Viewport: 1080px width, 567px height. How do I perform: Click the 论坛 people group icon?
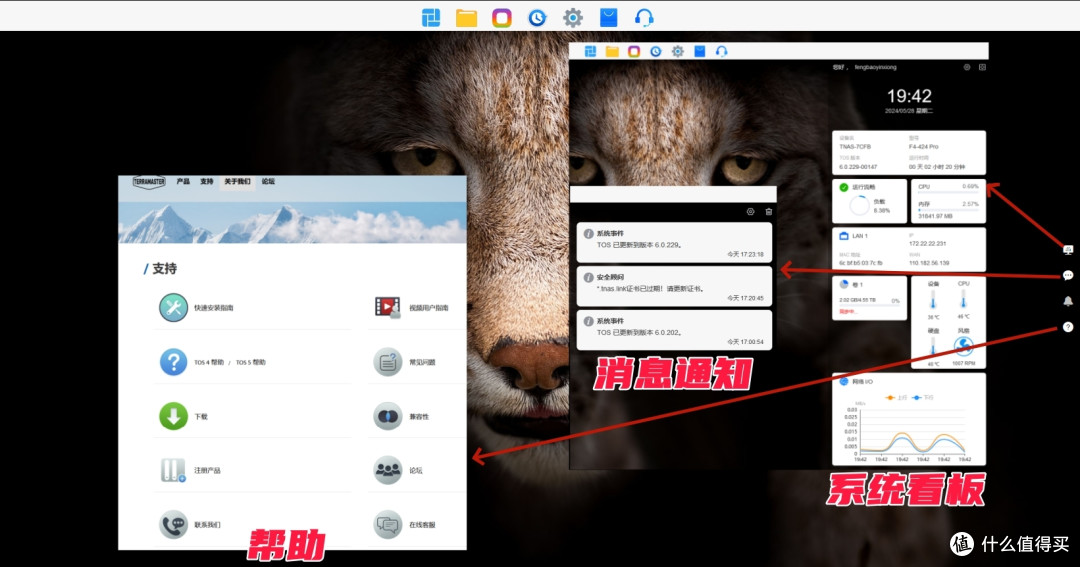388,470
